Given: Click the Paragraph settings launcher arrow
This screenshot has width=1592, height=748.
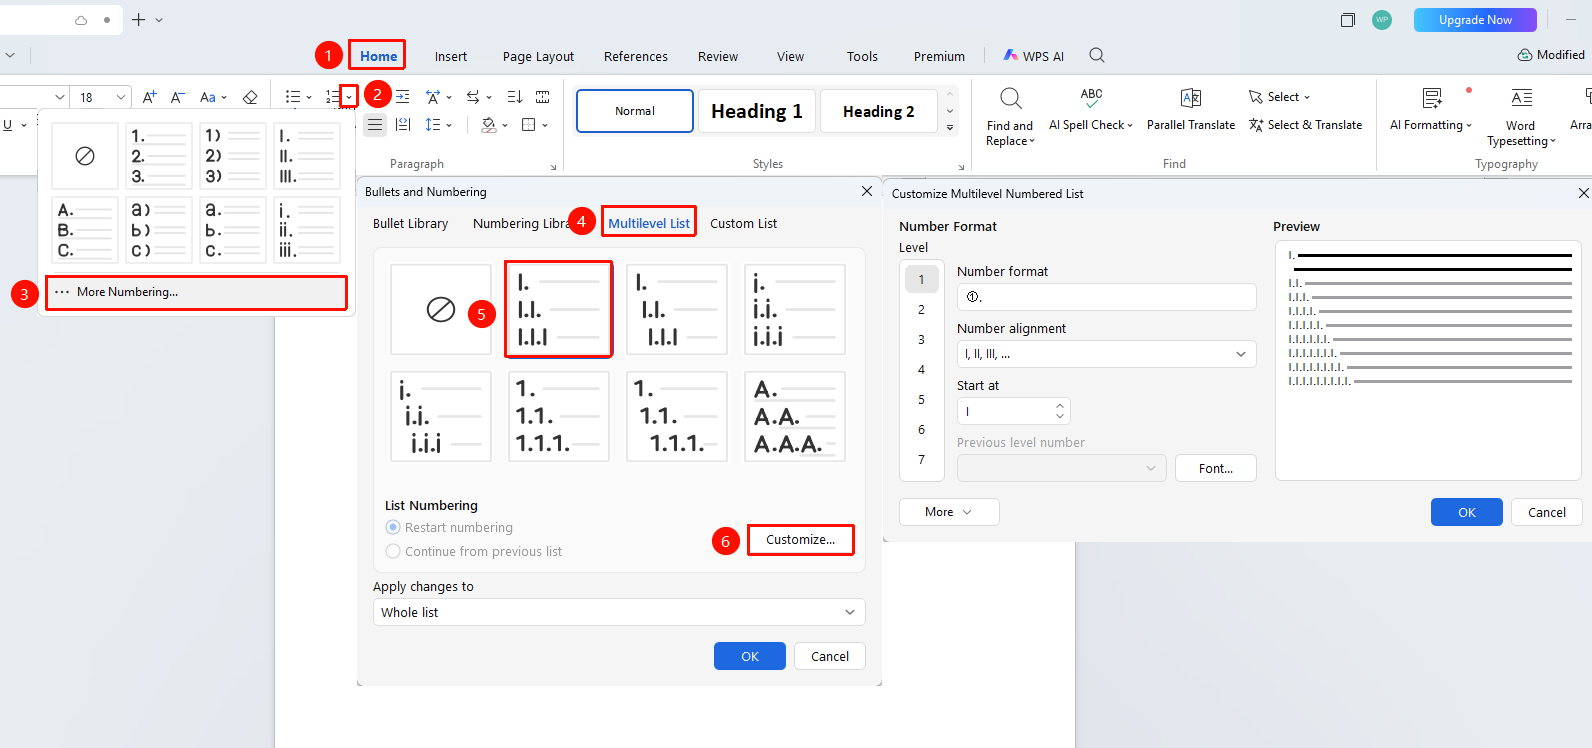Looking at the screenshot, I should (553, 167).
